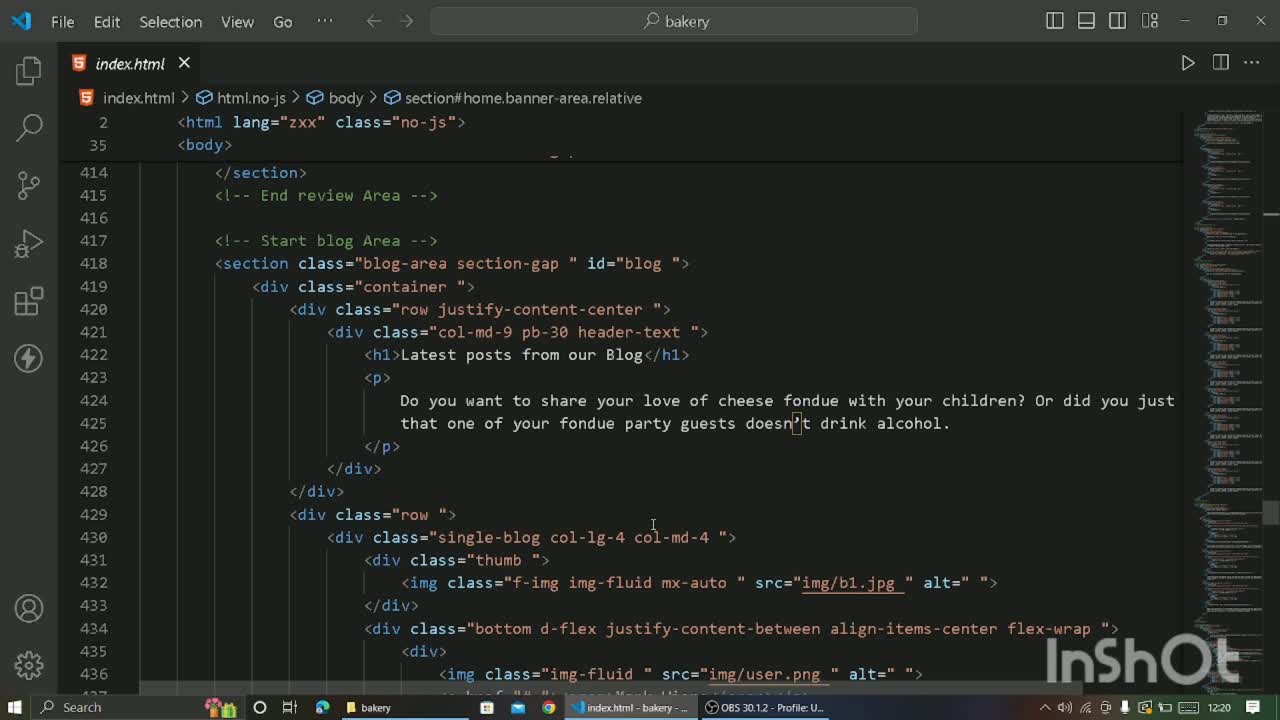Viewport: 1280px width, 720px height.
Task: Open the Explorer view in activity bar
Action: (29, 70)
